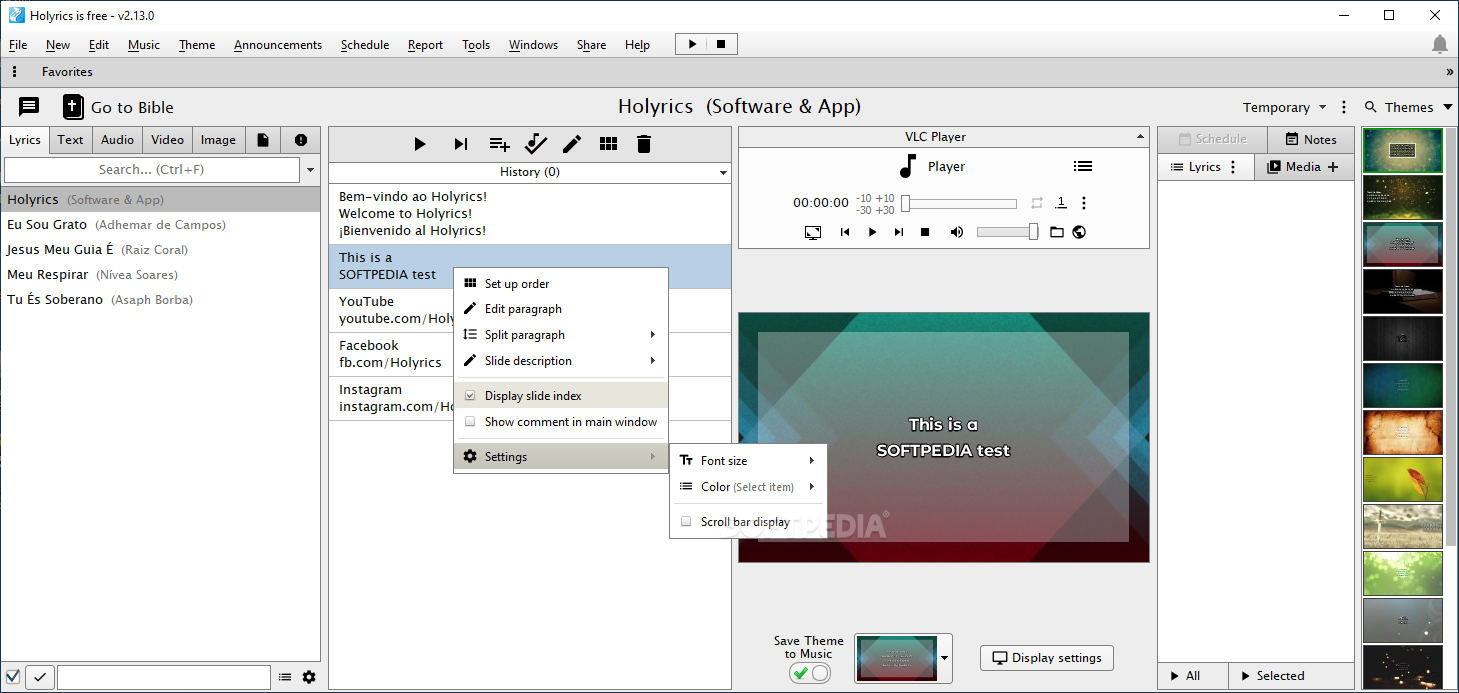Viewport: 1459px width, 693px height.
Task: Expand the History (0) dropdown
Action: click(724, 173)
